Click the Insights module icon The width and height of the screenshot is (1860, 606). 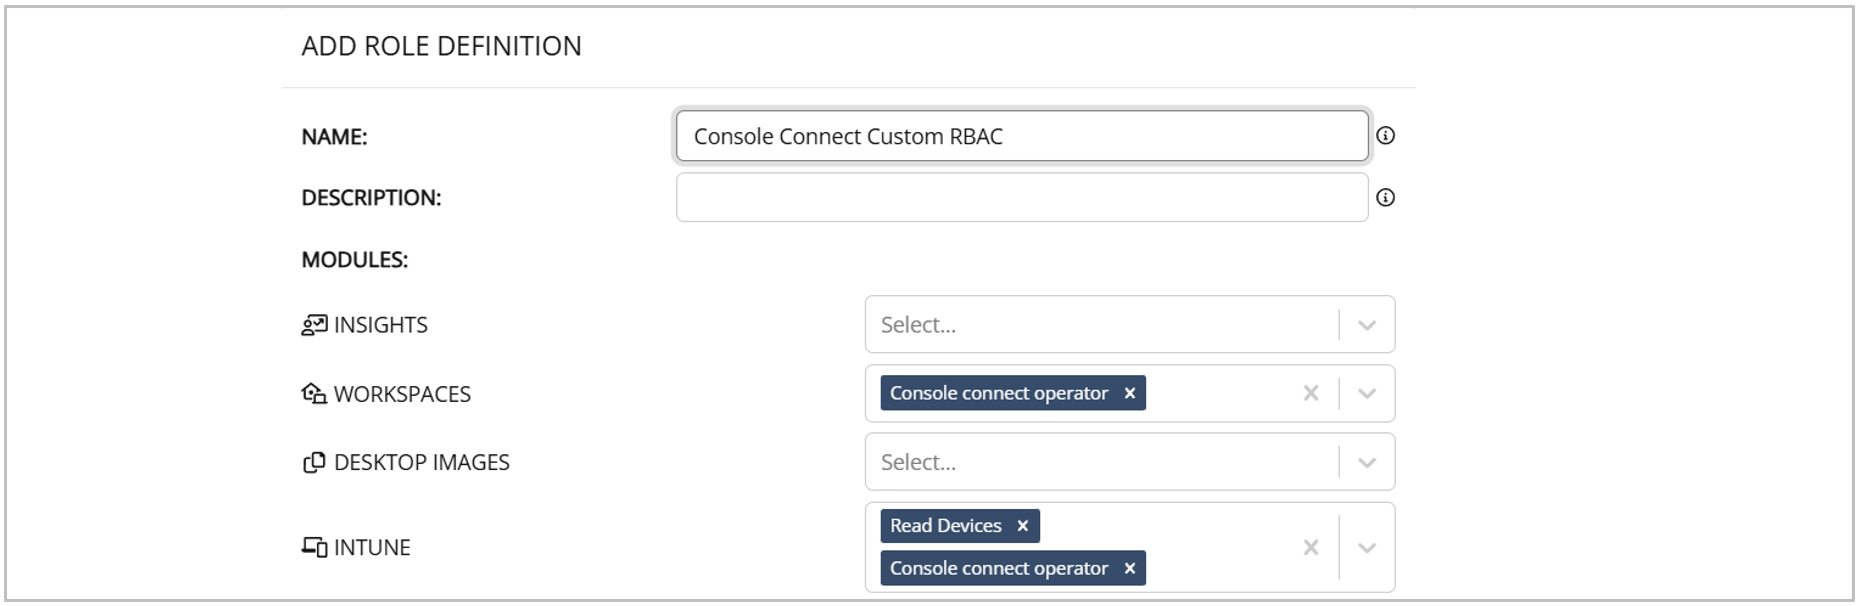314,325
